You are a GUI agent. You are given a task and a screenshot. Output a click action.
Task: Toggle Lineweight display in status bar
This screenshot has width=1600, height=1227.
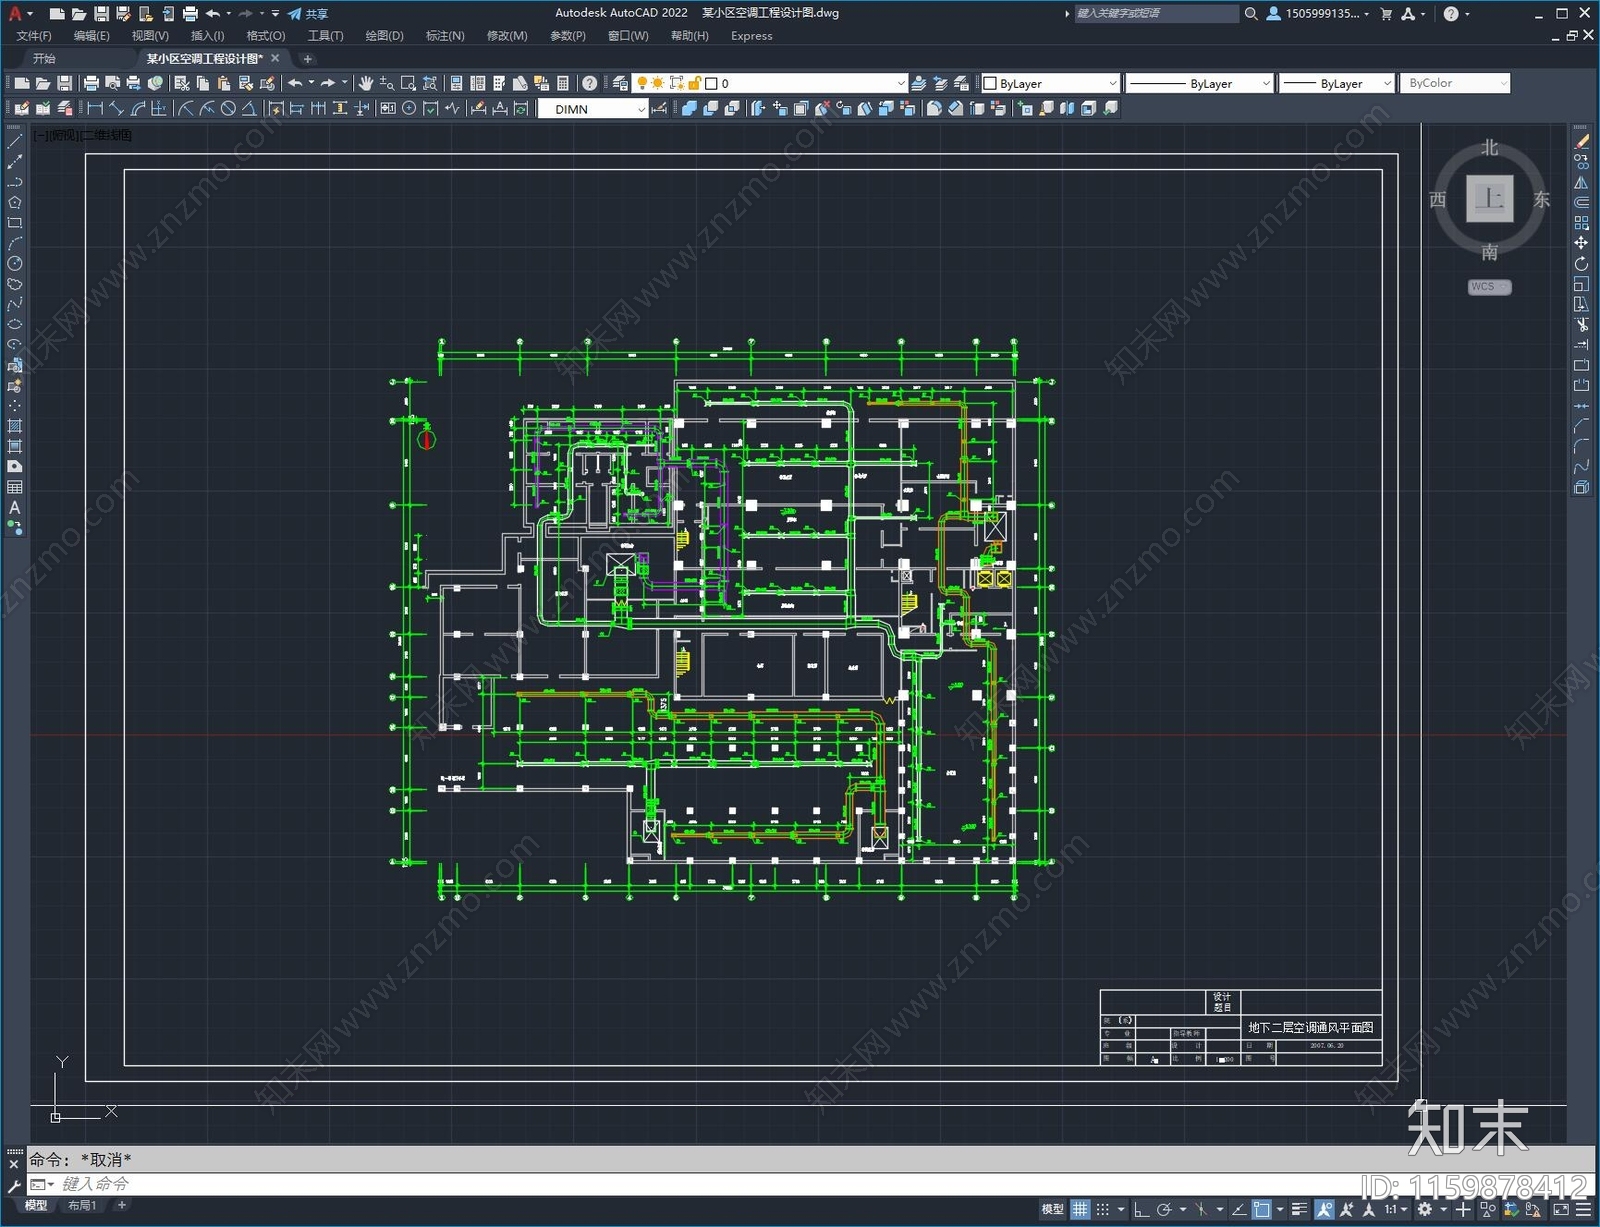[1299, 1210]
